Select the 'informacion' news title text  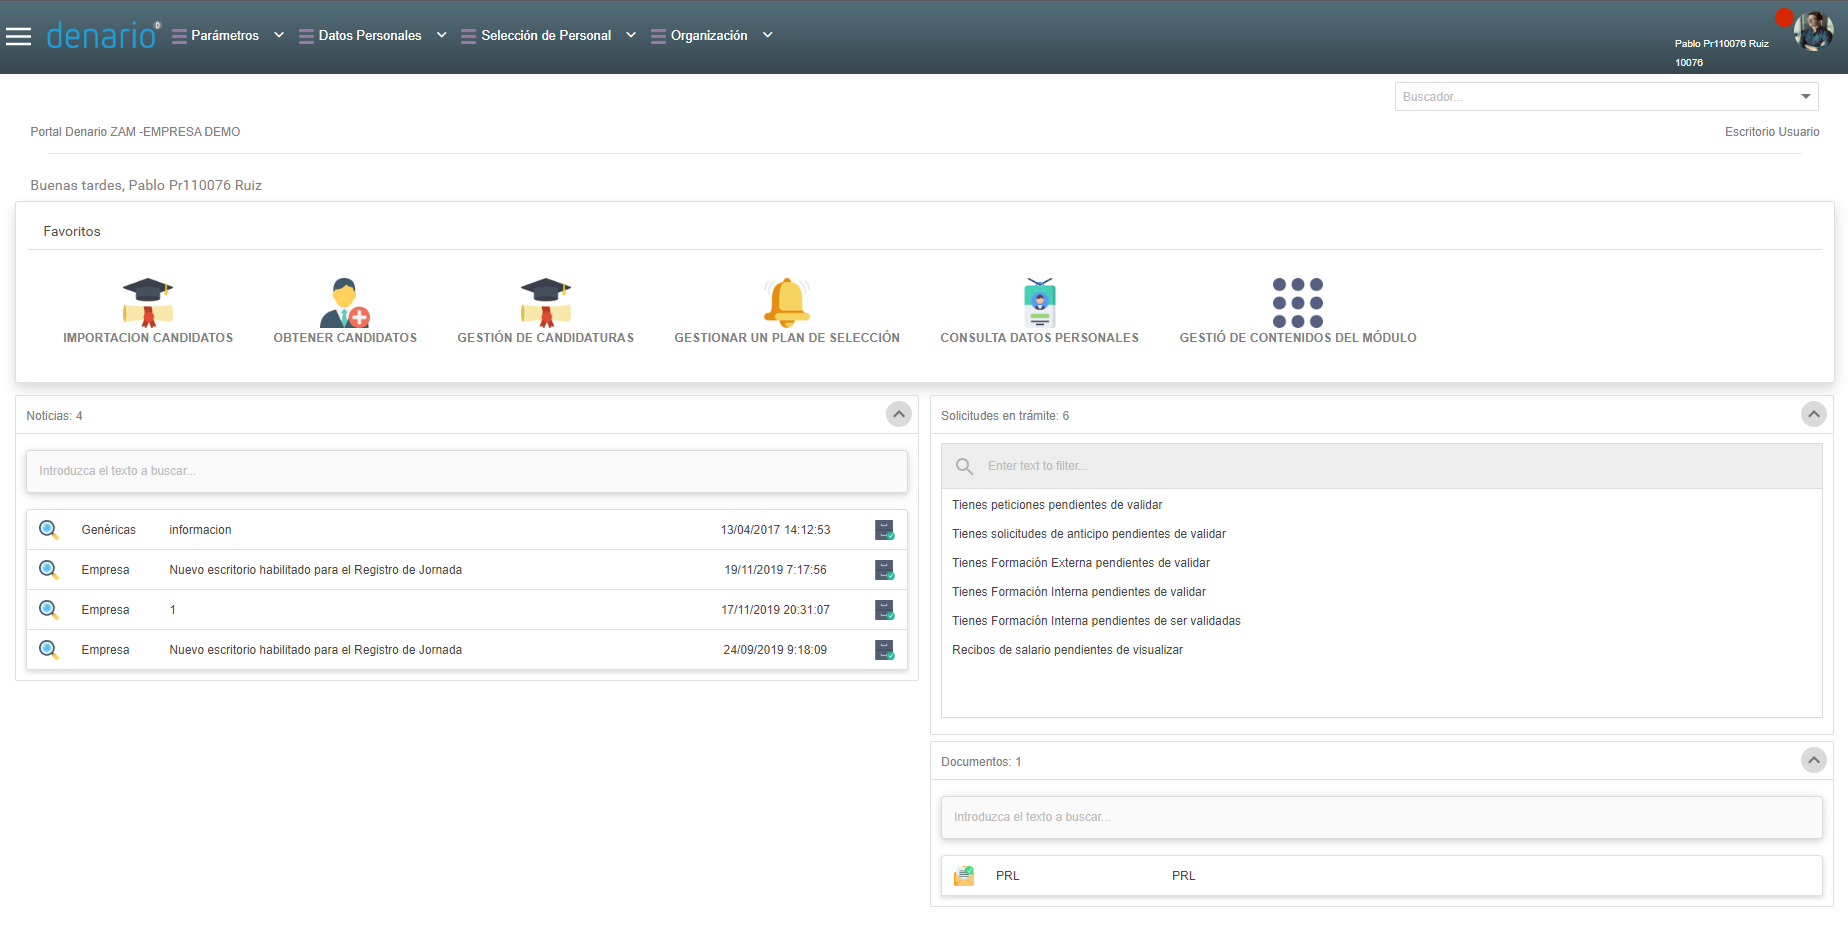[200, 530]
